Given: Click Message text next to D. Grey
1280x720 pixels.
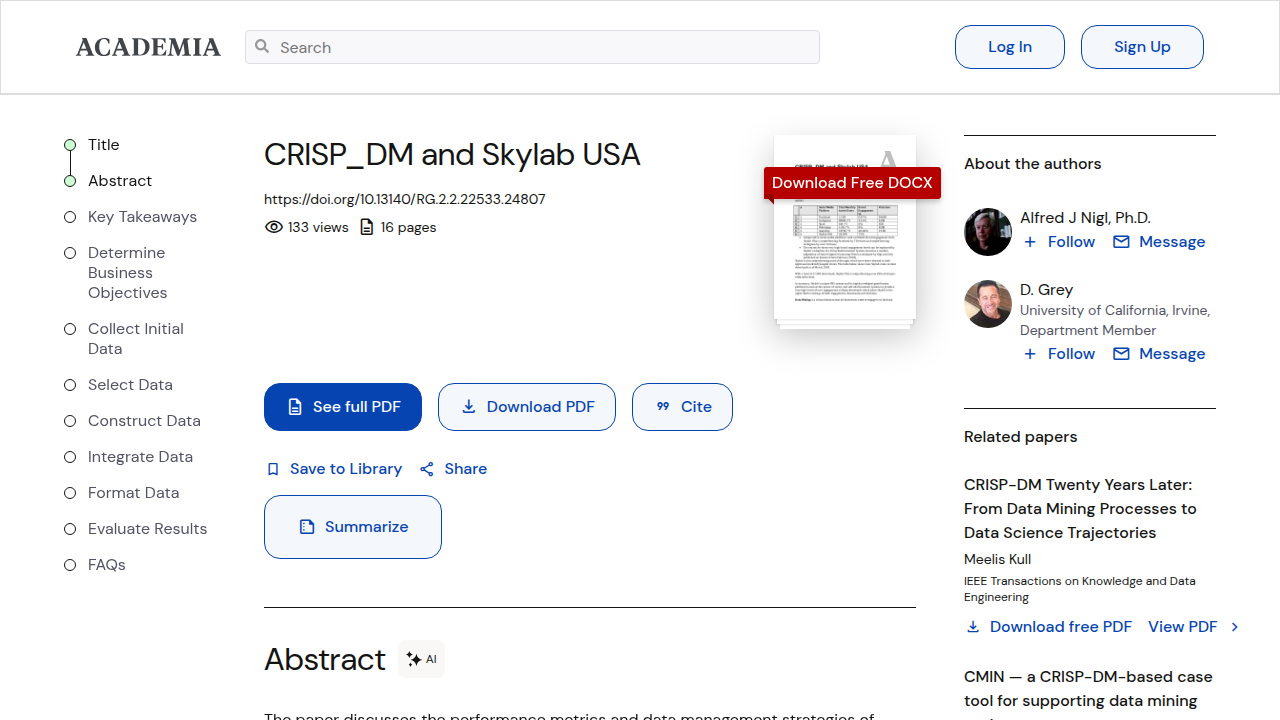Looking at the screenshot, I should (1172, 354).
